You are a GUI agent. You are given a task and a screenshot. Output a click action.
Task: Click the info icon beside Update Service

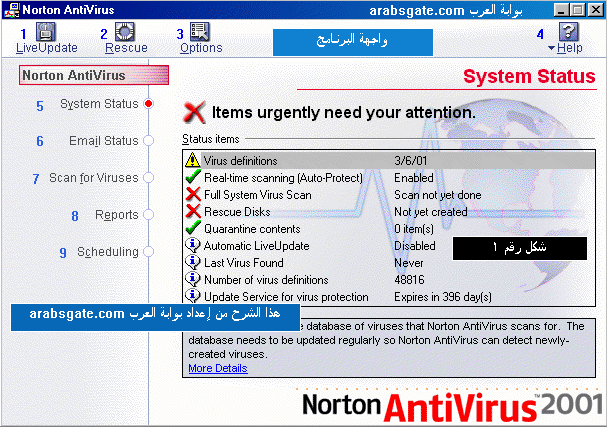point(192,296)
